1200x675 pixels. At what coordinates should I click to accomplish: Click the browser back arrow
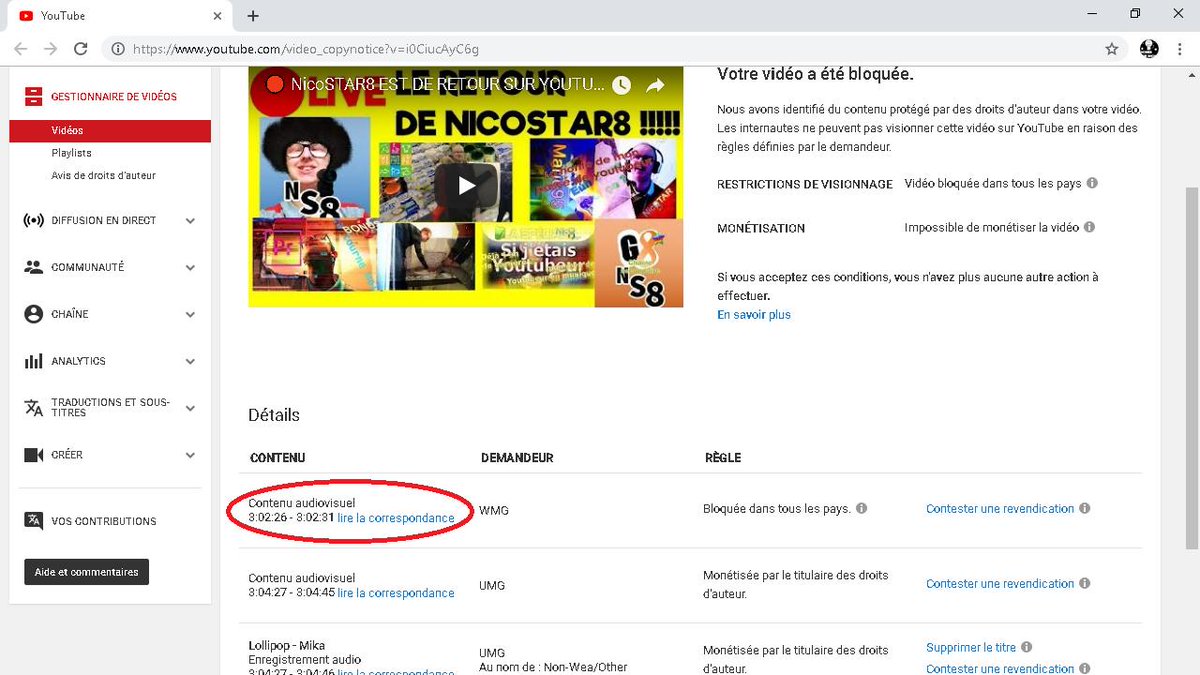21,48
